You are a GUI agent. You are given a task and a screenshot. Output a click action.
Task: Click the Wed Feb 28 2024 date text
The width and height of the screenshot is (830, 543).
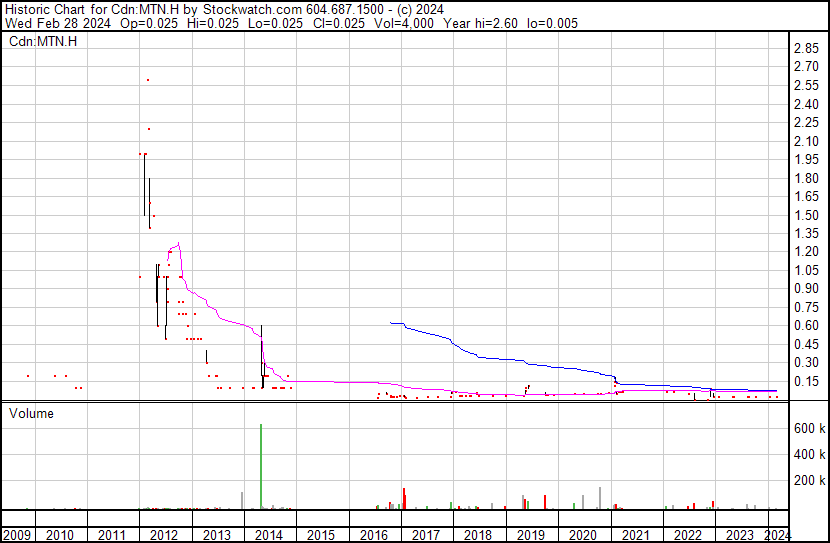pyautogui.click(x=58, y=23)
